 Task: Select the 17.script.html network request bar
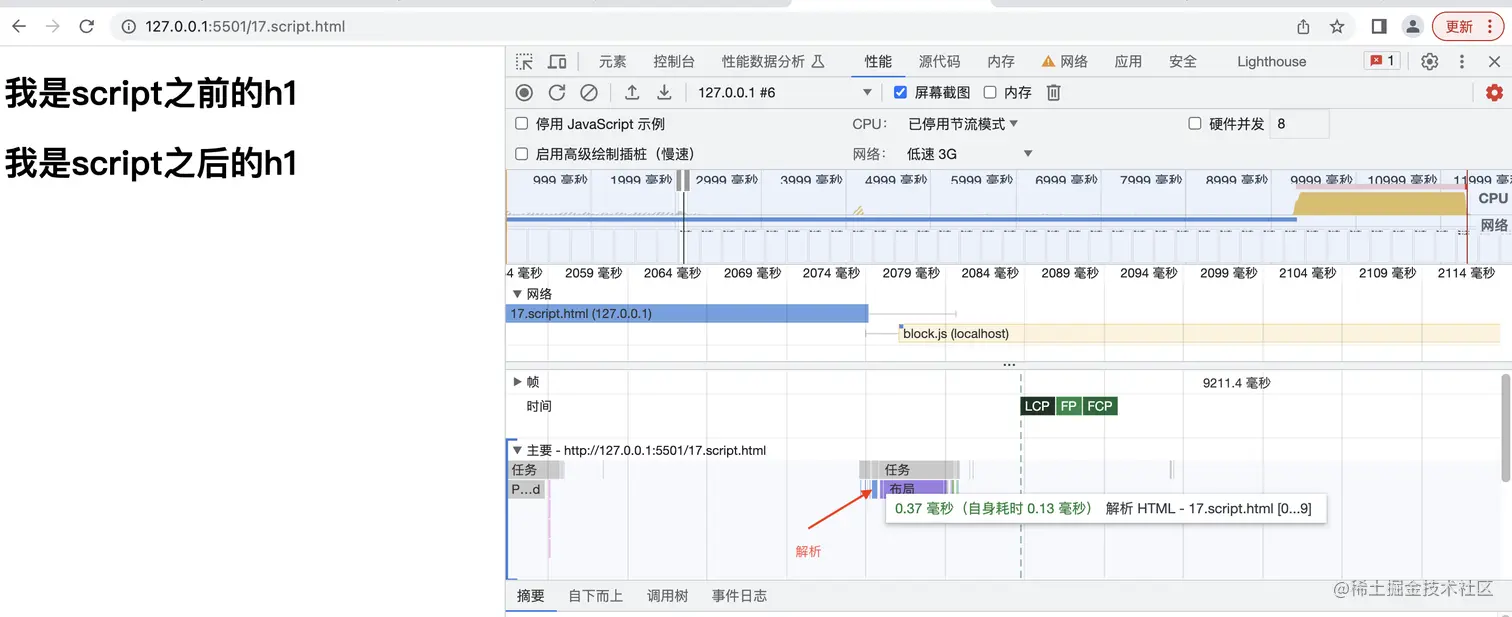pyautogui.click(x=687, y=313)
